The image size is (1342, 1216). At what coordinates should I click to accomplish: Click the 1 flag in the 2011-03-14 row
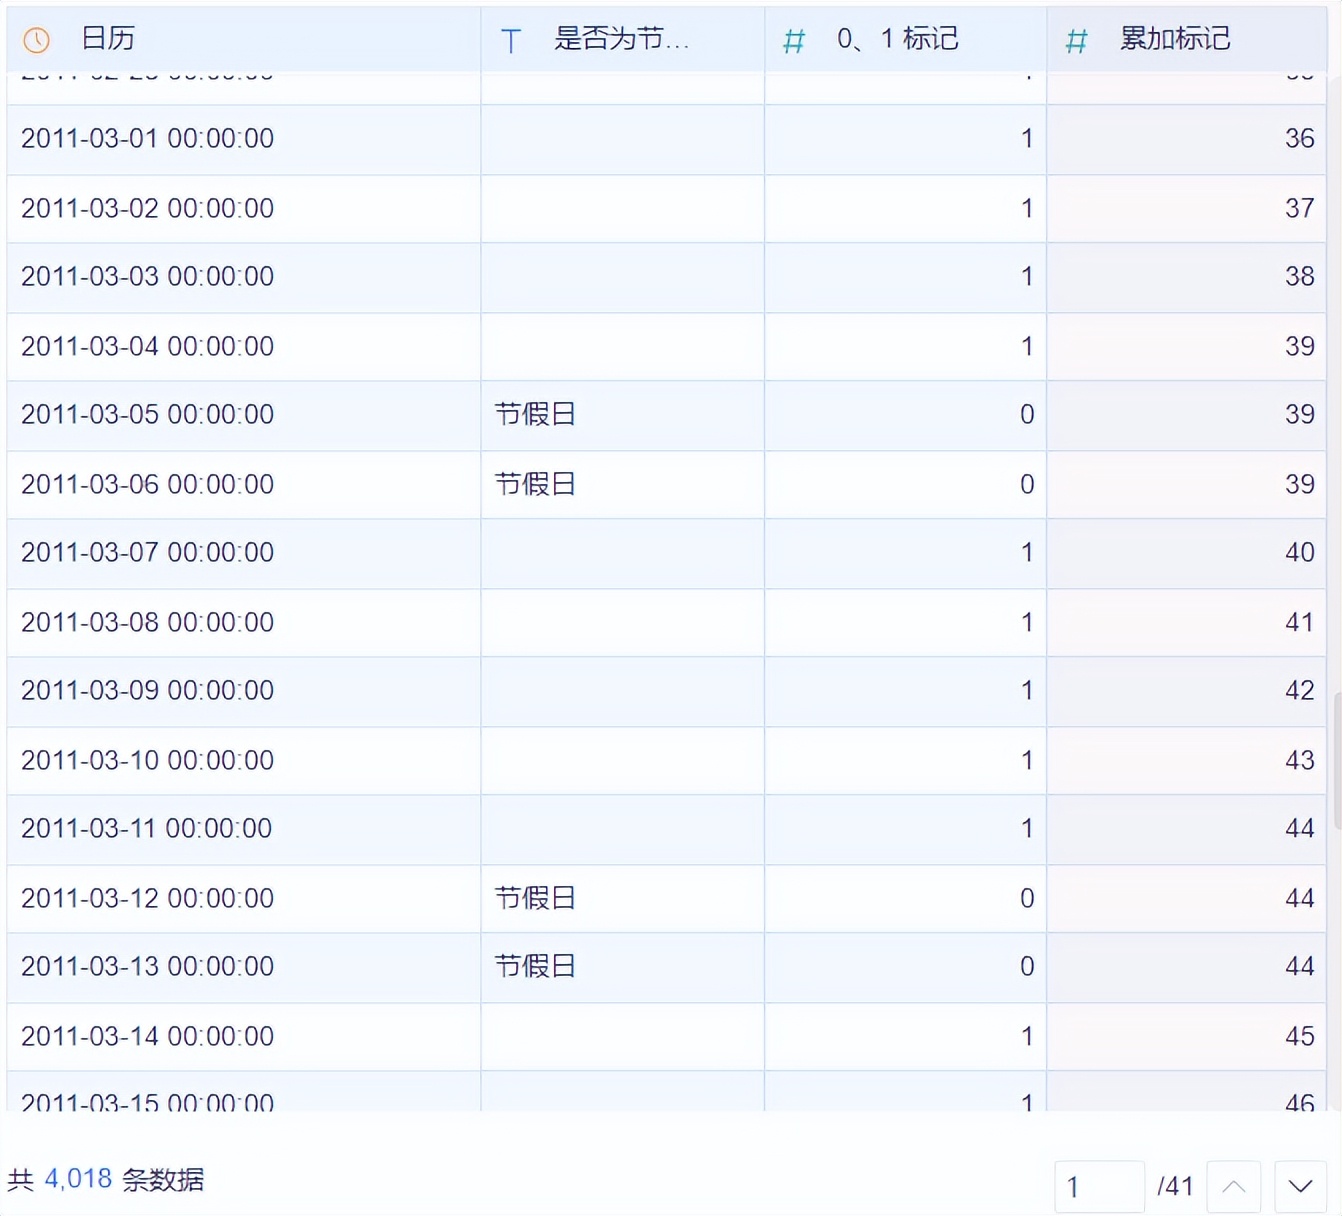click(x=1027, y=1036)
